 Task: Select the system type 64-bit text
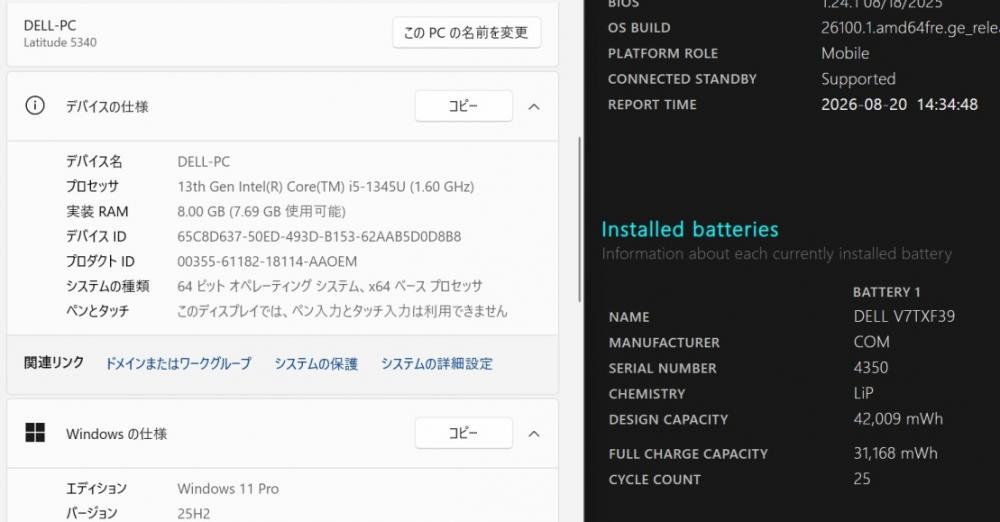pyautogui.click(x=330, y=286)
